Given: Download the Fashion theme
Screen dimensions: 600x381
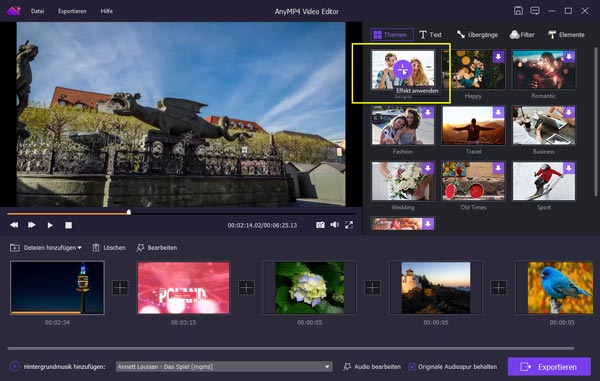Looking at the screenshot, I should point(428,112).
